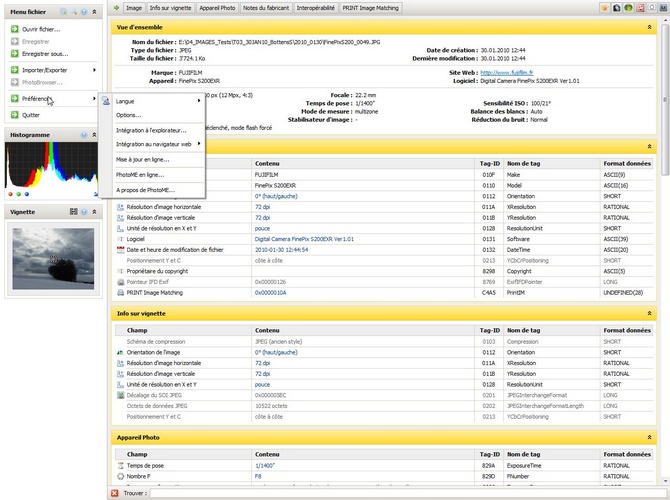Click the help icon in Histogramme panel header
670x500 pixels.
84,133
